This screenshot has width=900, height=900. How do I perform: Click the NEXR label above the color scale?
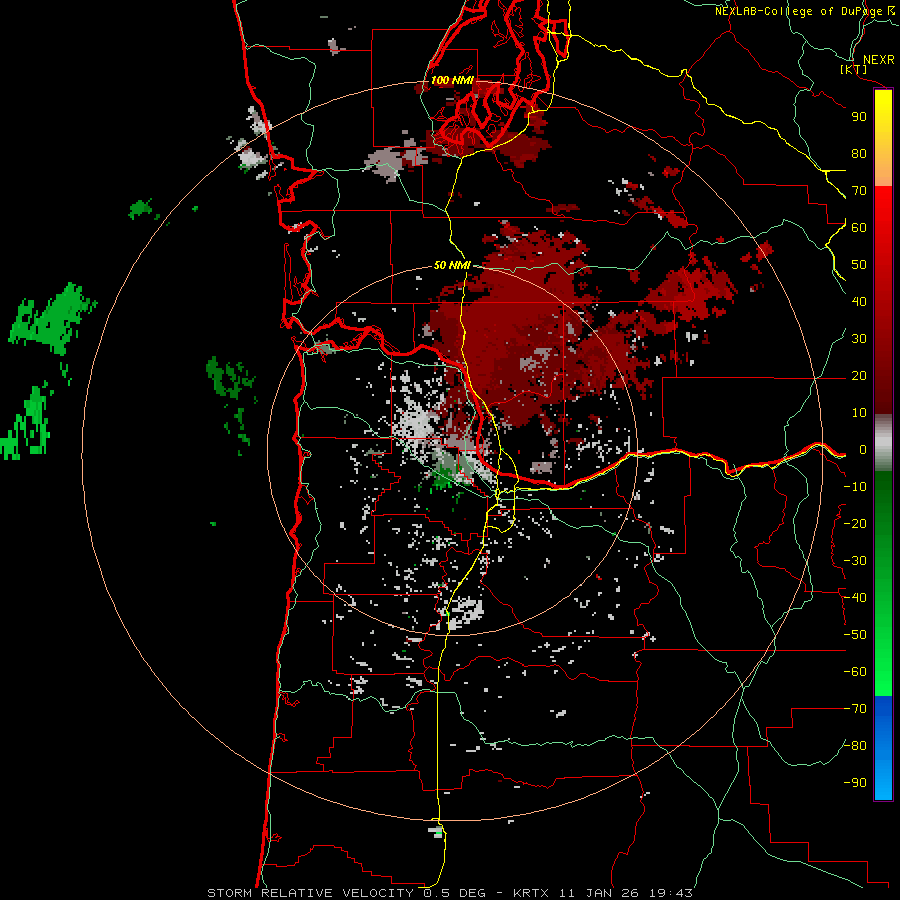click(878, 60)
